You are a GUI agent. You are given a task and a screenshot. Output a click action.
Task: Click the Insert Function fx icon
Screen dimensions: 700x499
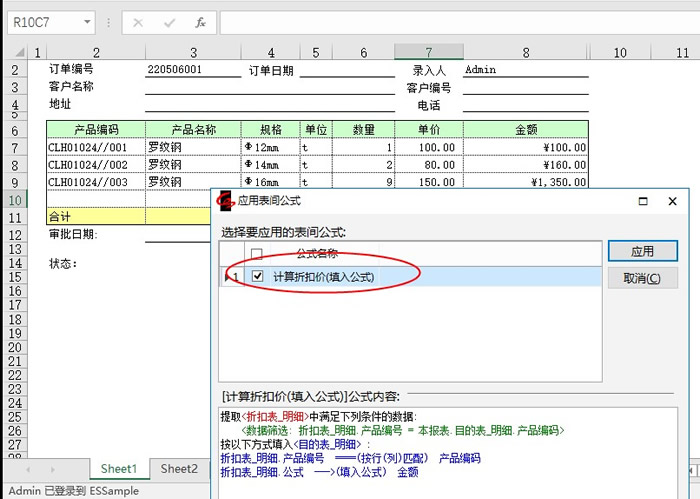click(x=200, y=22)
